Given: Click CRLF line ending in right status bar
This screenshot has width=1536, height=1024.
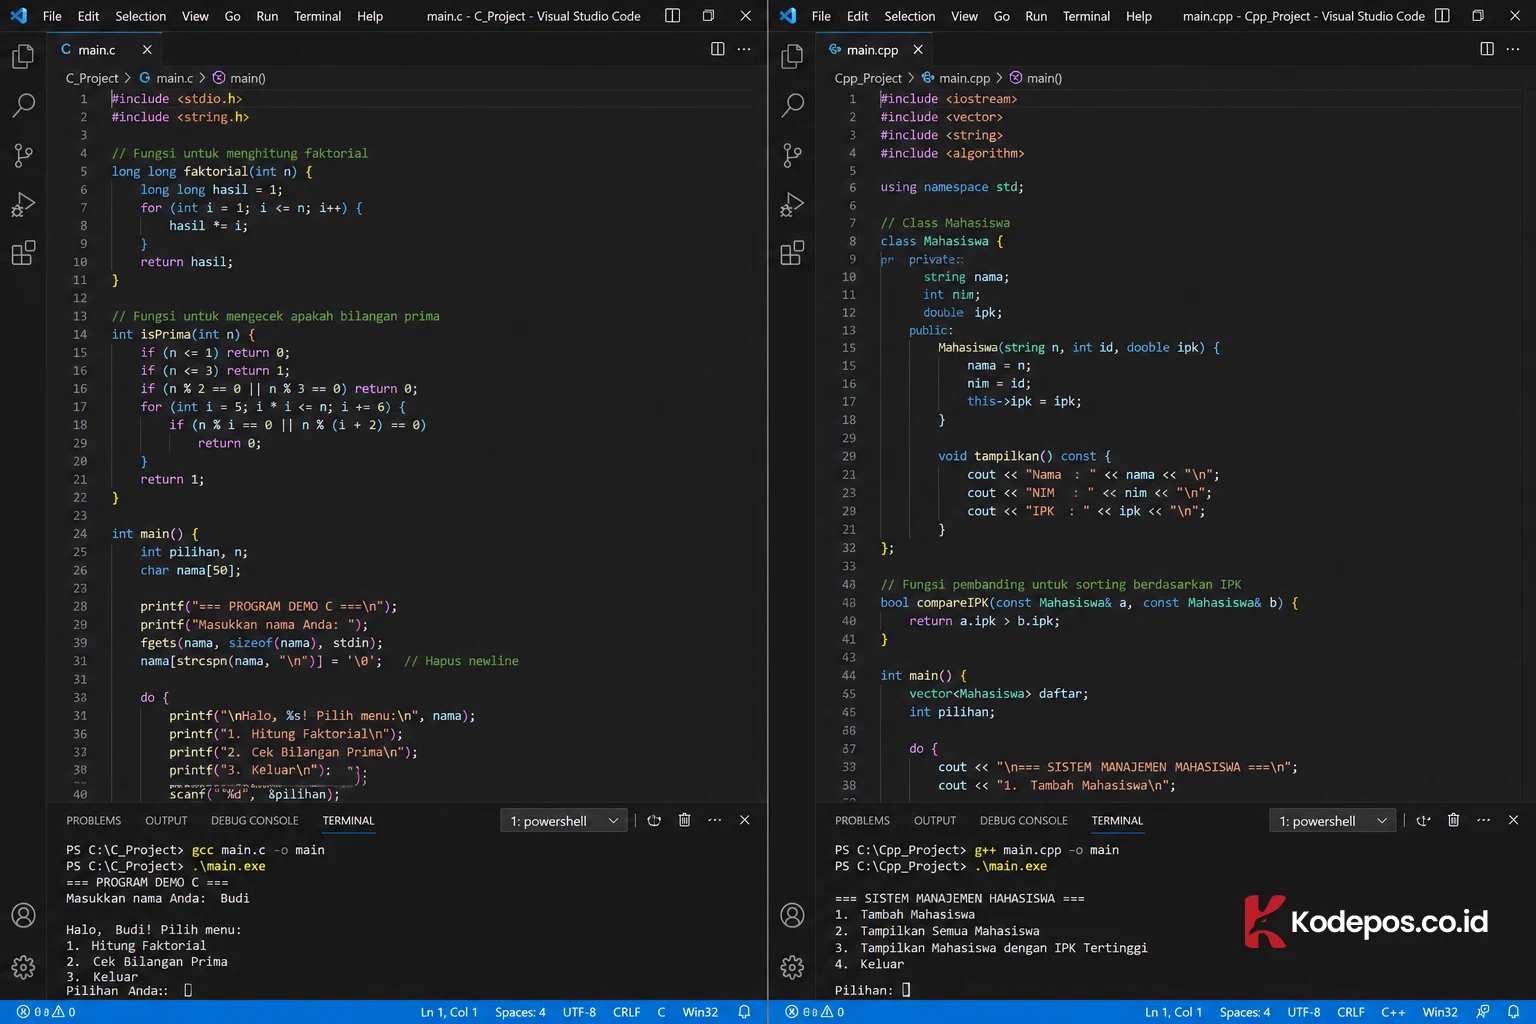Looking at the screenshot, I should tap(1351, 1012).
